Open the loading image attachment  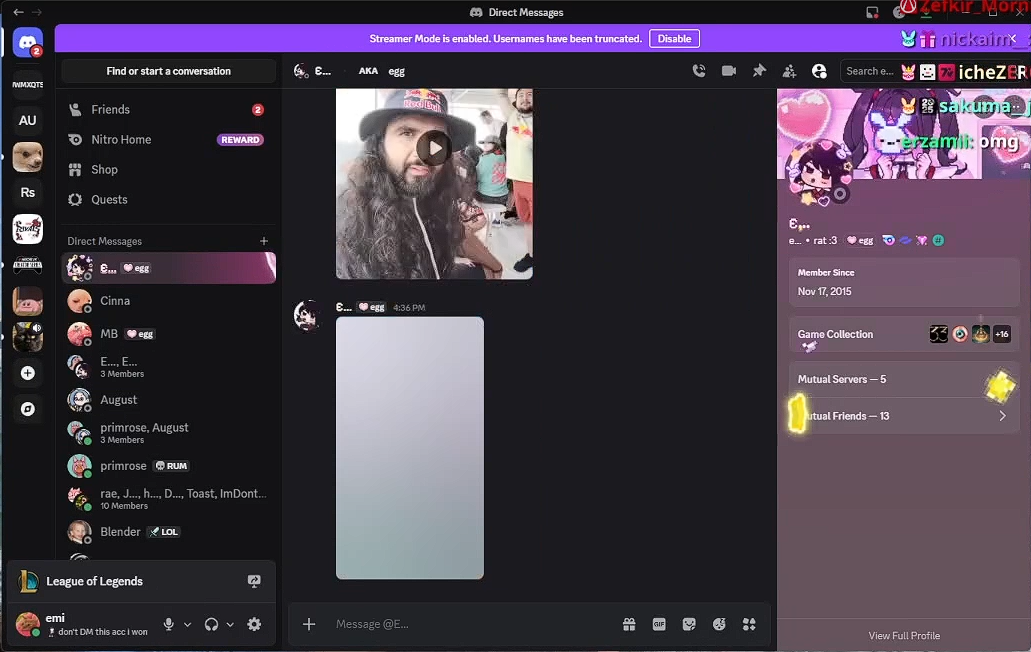tap(410, 448)
